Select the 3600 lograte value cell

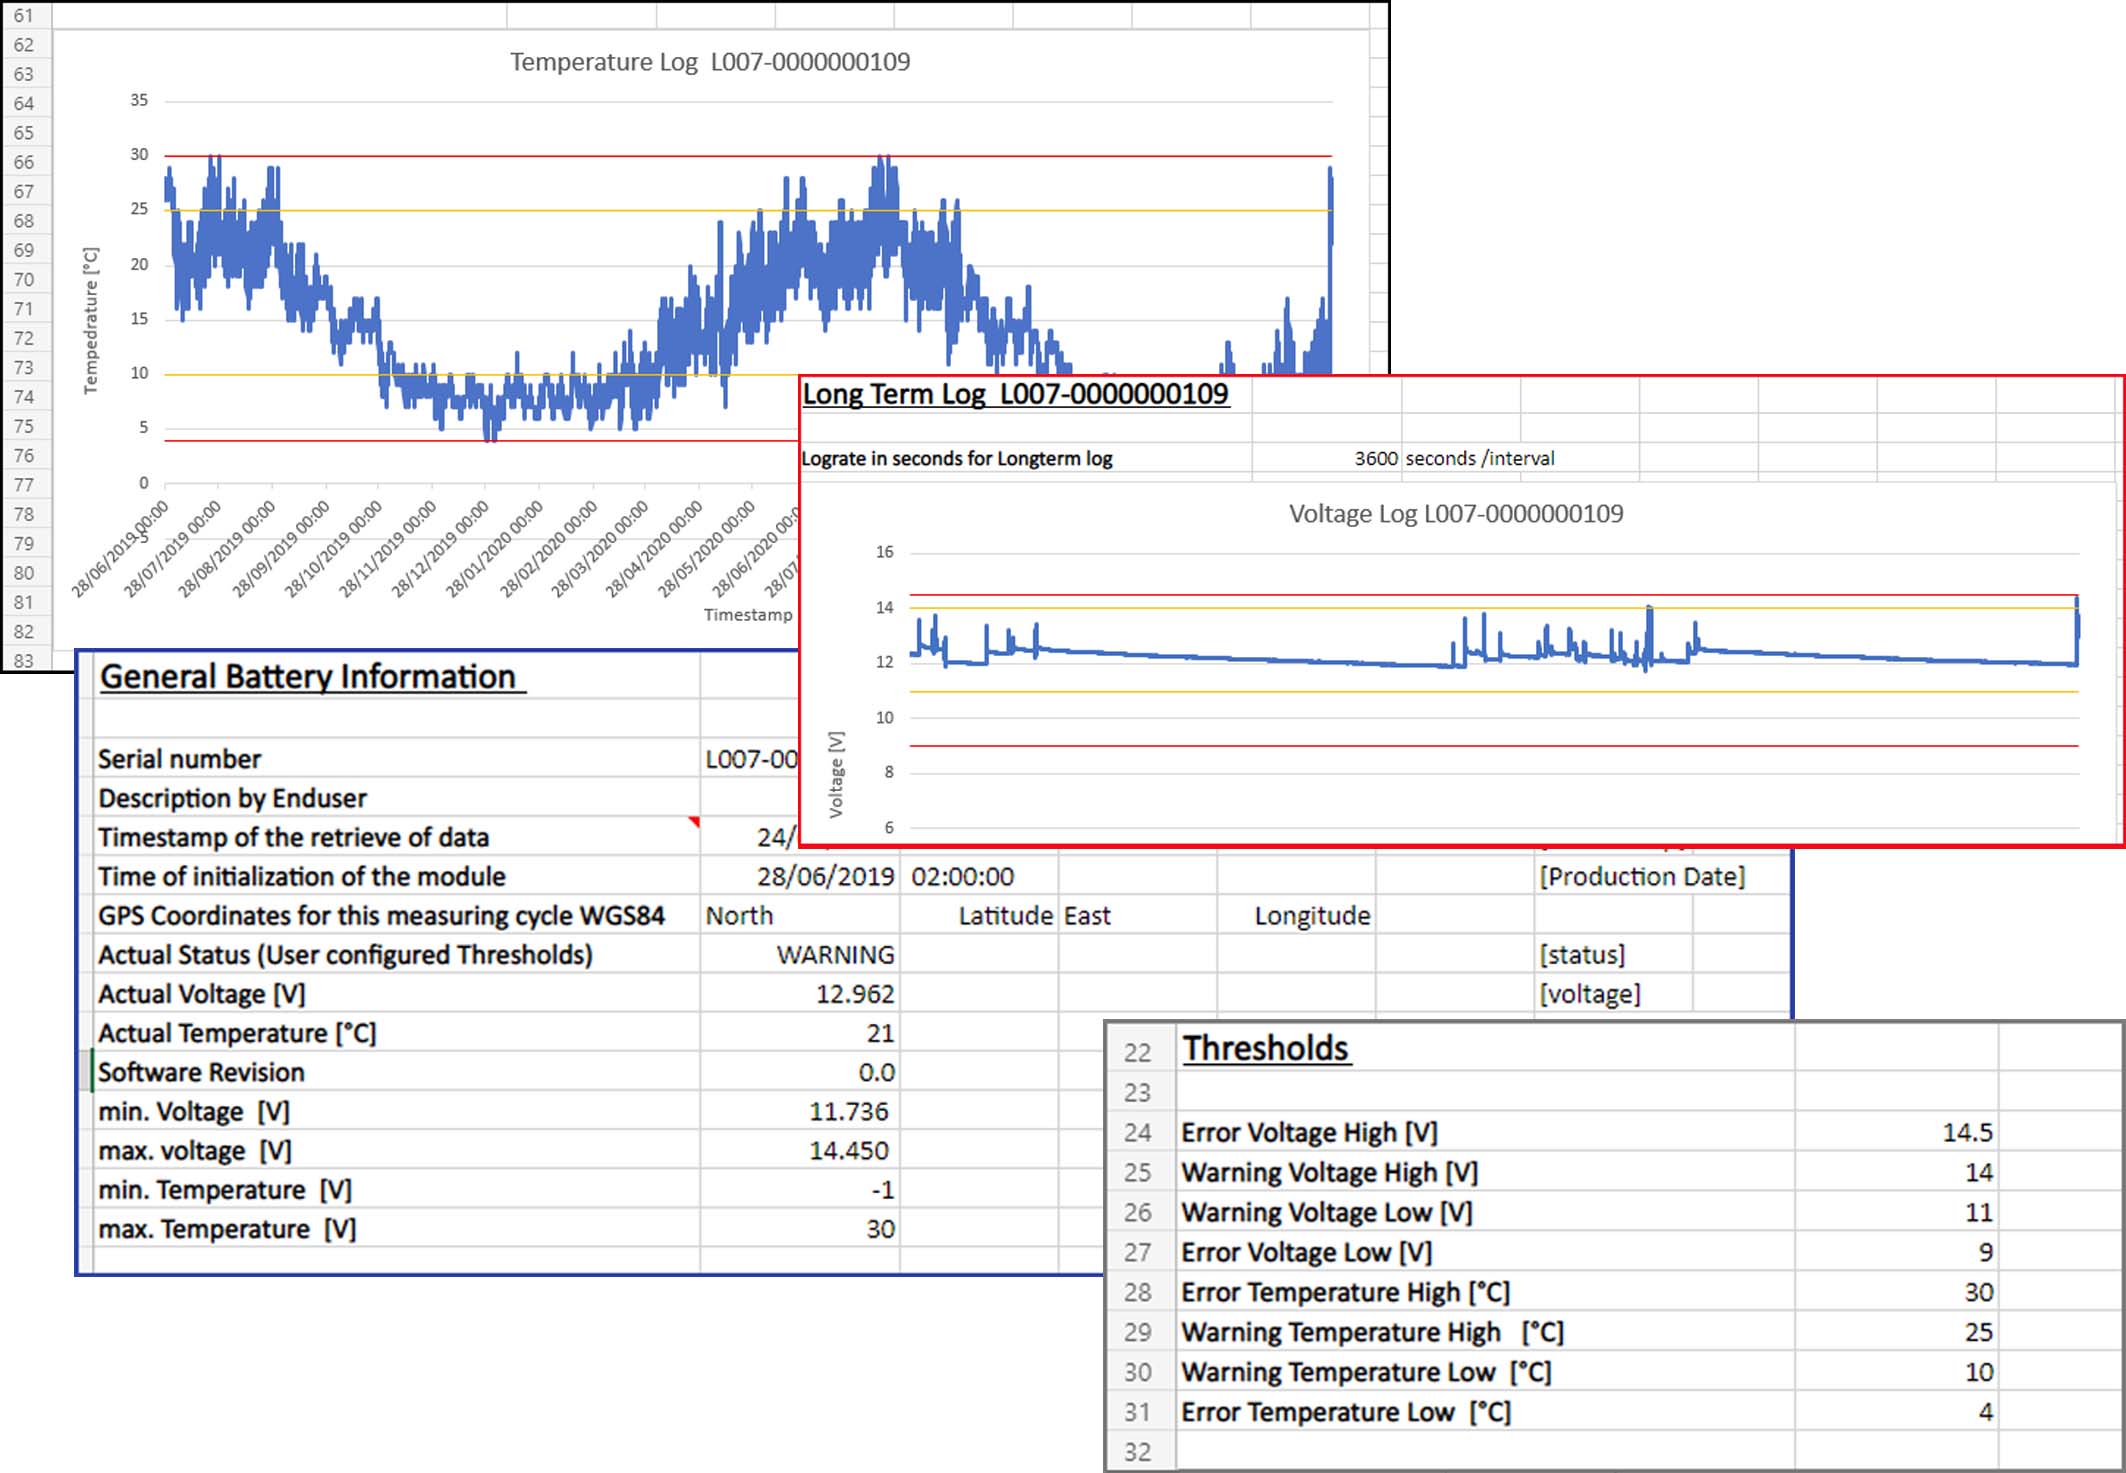pos(1375,458)
